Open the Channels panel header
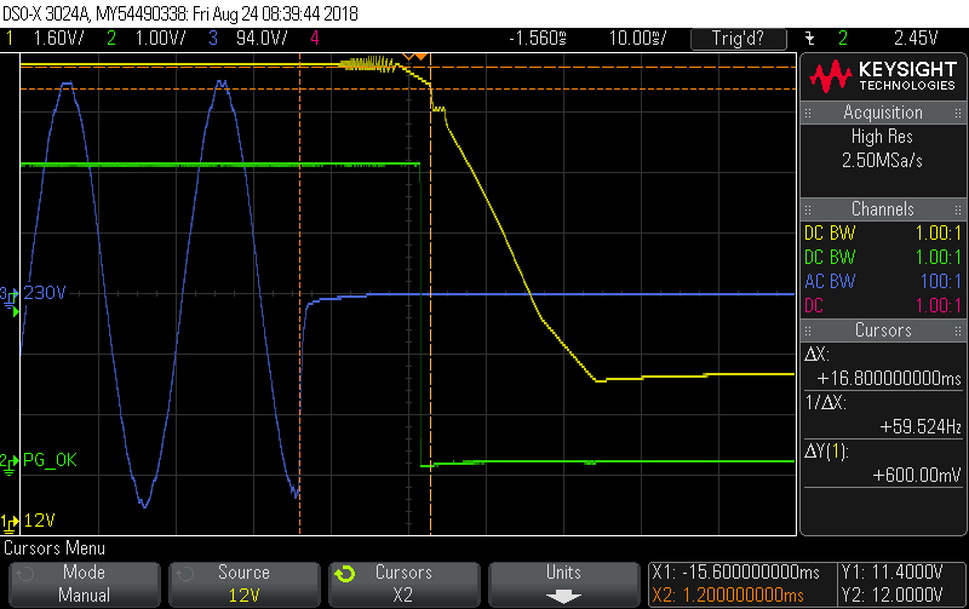 (x=883, y=209)
